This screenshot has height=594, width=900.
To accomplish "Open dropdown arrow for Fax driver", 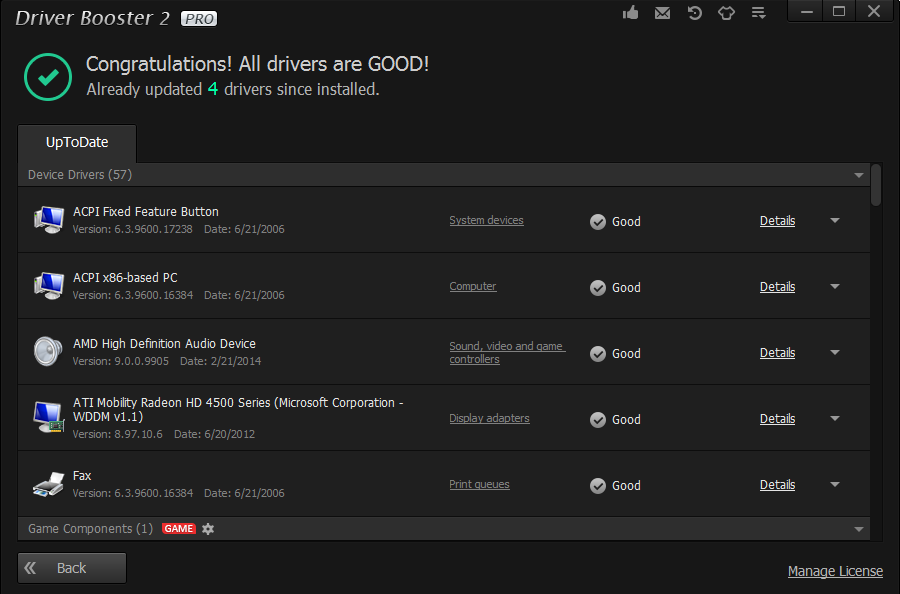I will 835,484.
